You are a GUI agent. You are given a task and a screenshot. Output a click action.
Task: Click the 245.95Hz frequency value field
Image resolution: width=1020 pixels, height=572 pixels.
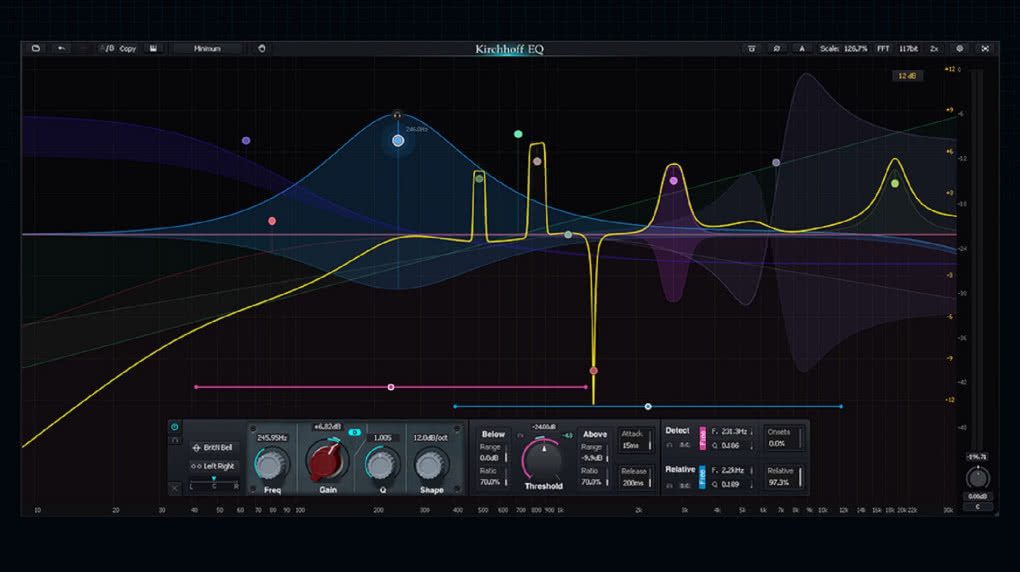[x=272, y=438]
